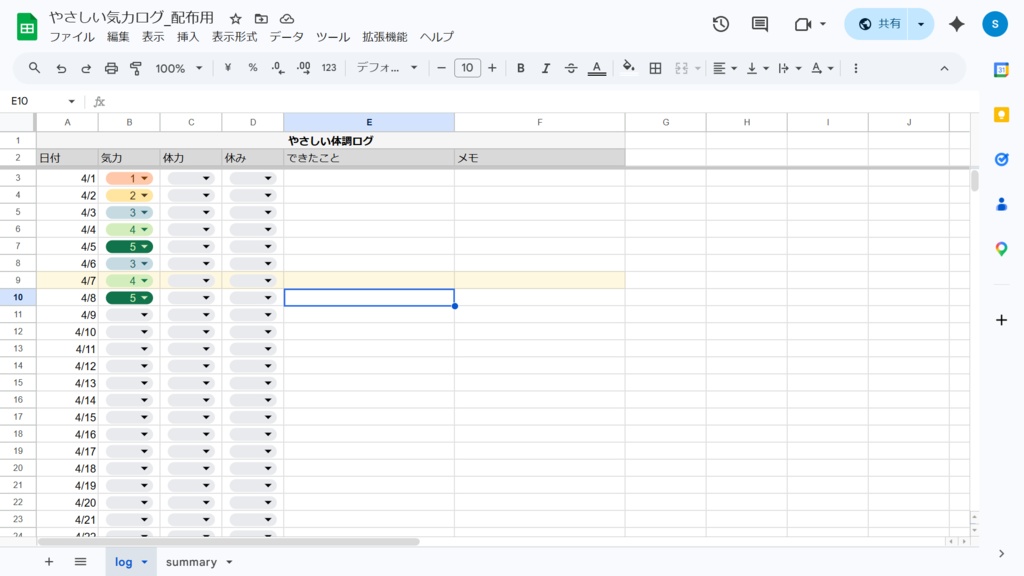The height and width of the screenshot is (576, 1024).
Task: Open the Google Keep side panel
Action: 1001,114
